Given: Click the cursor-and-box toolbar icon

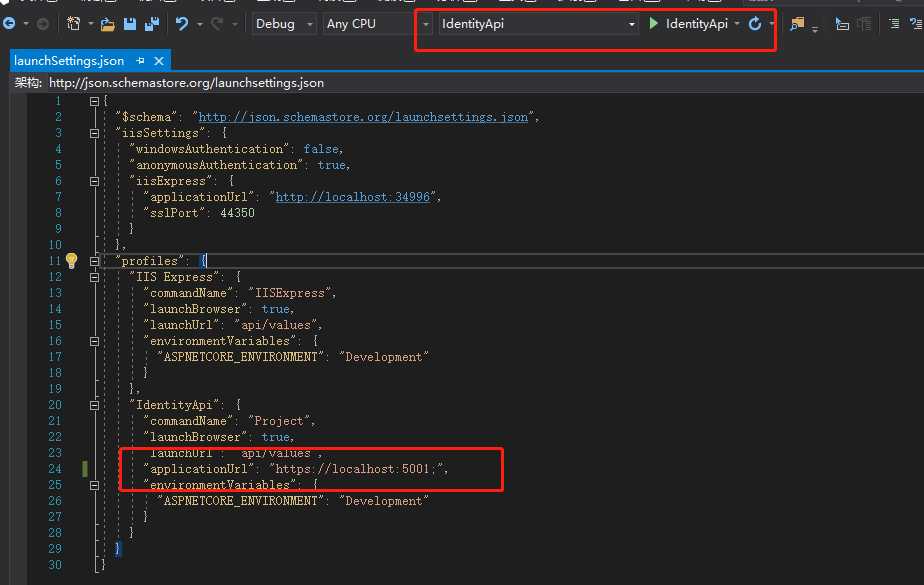Looking at the screenshot, I should (x=842, y=24).
